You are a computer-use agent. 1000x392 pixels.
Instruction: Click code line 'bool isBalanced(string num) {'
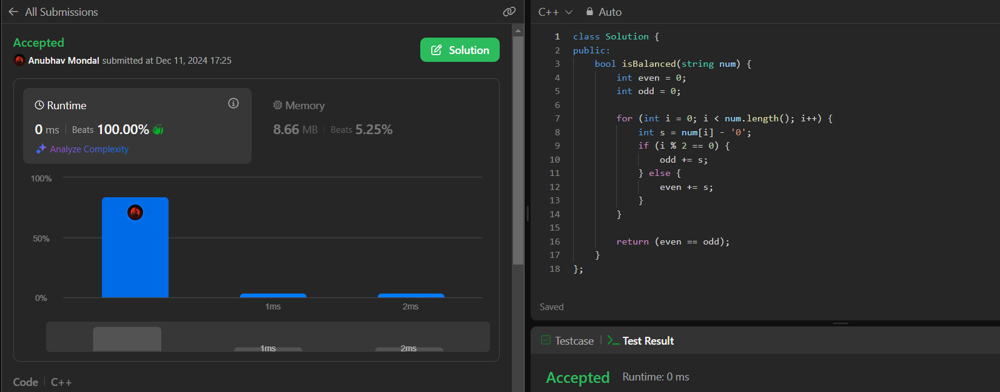(672, 64)
